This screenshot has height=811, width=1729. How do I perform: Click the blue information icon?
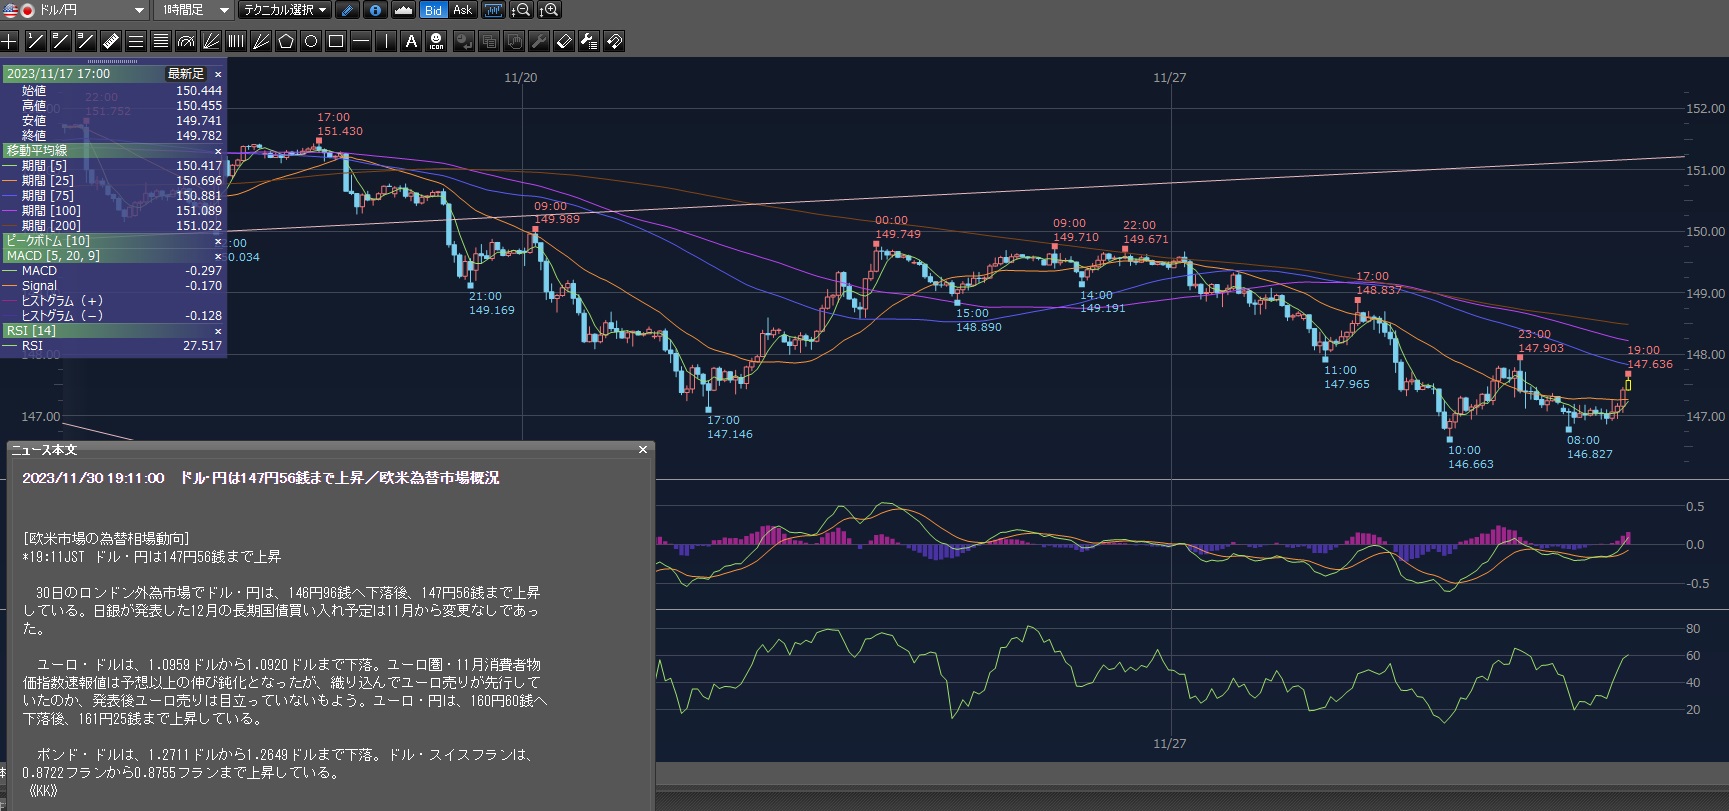click(375, 10)
